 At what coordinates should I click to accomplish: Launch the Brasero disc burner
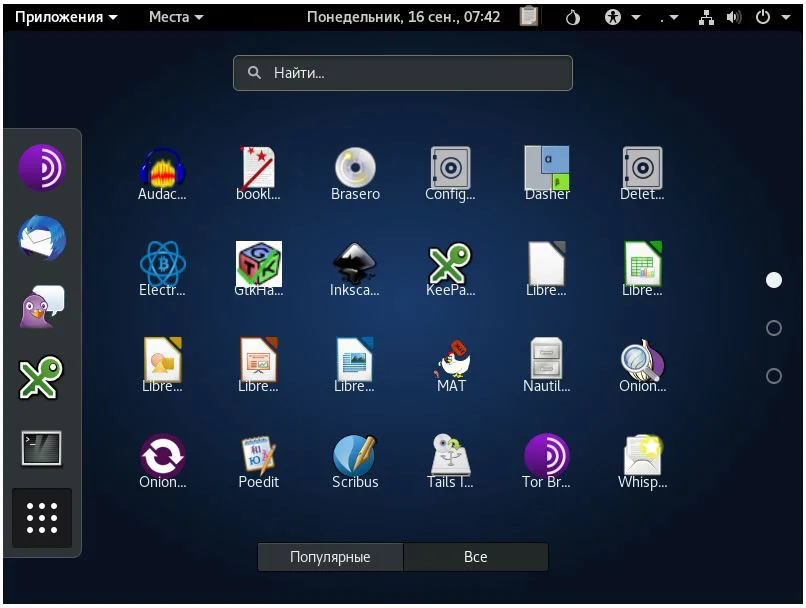(x=355, y=172)
